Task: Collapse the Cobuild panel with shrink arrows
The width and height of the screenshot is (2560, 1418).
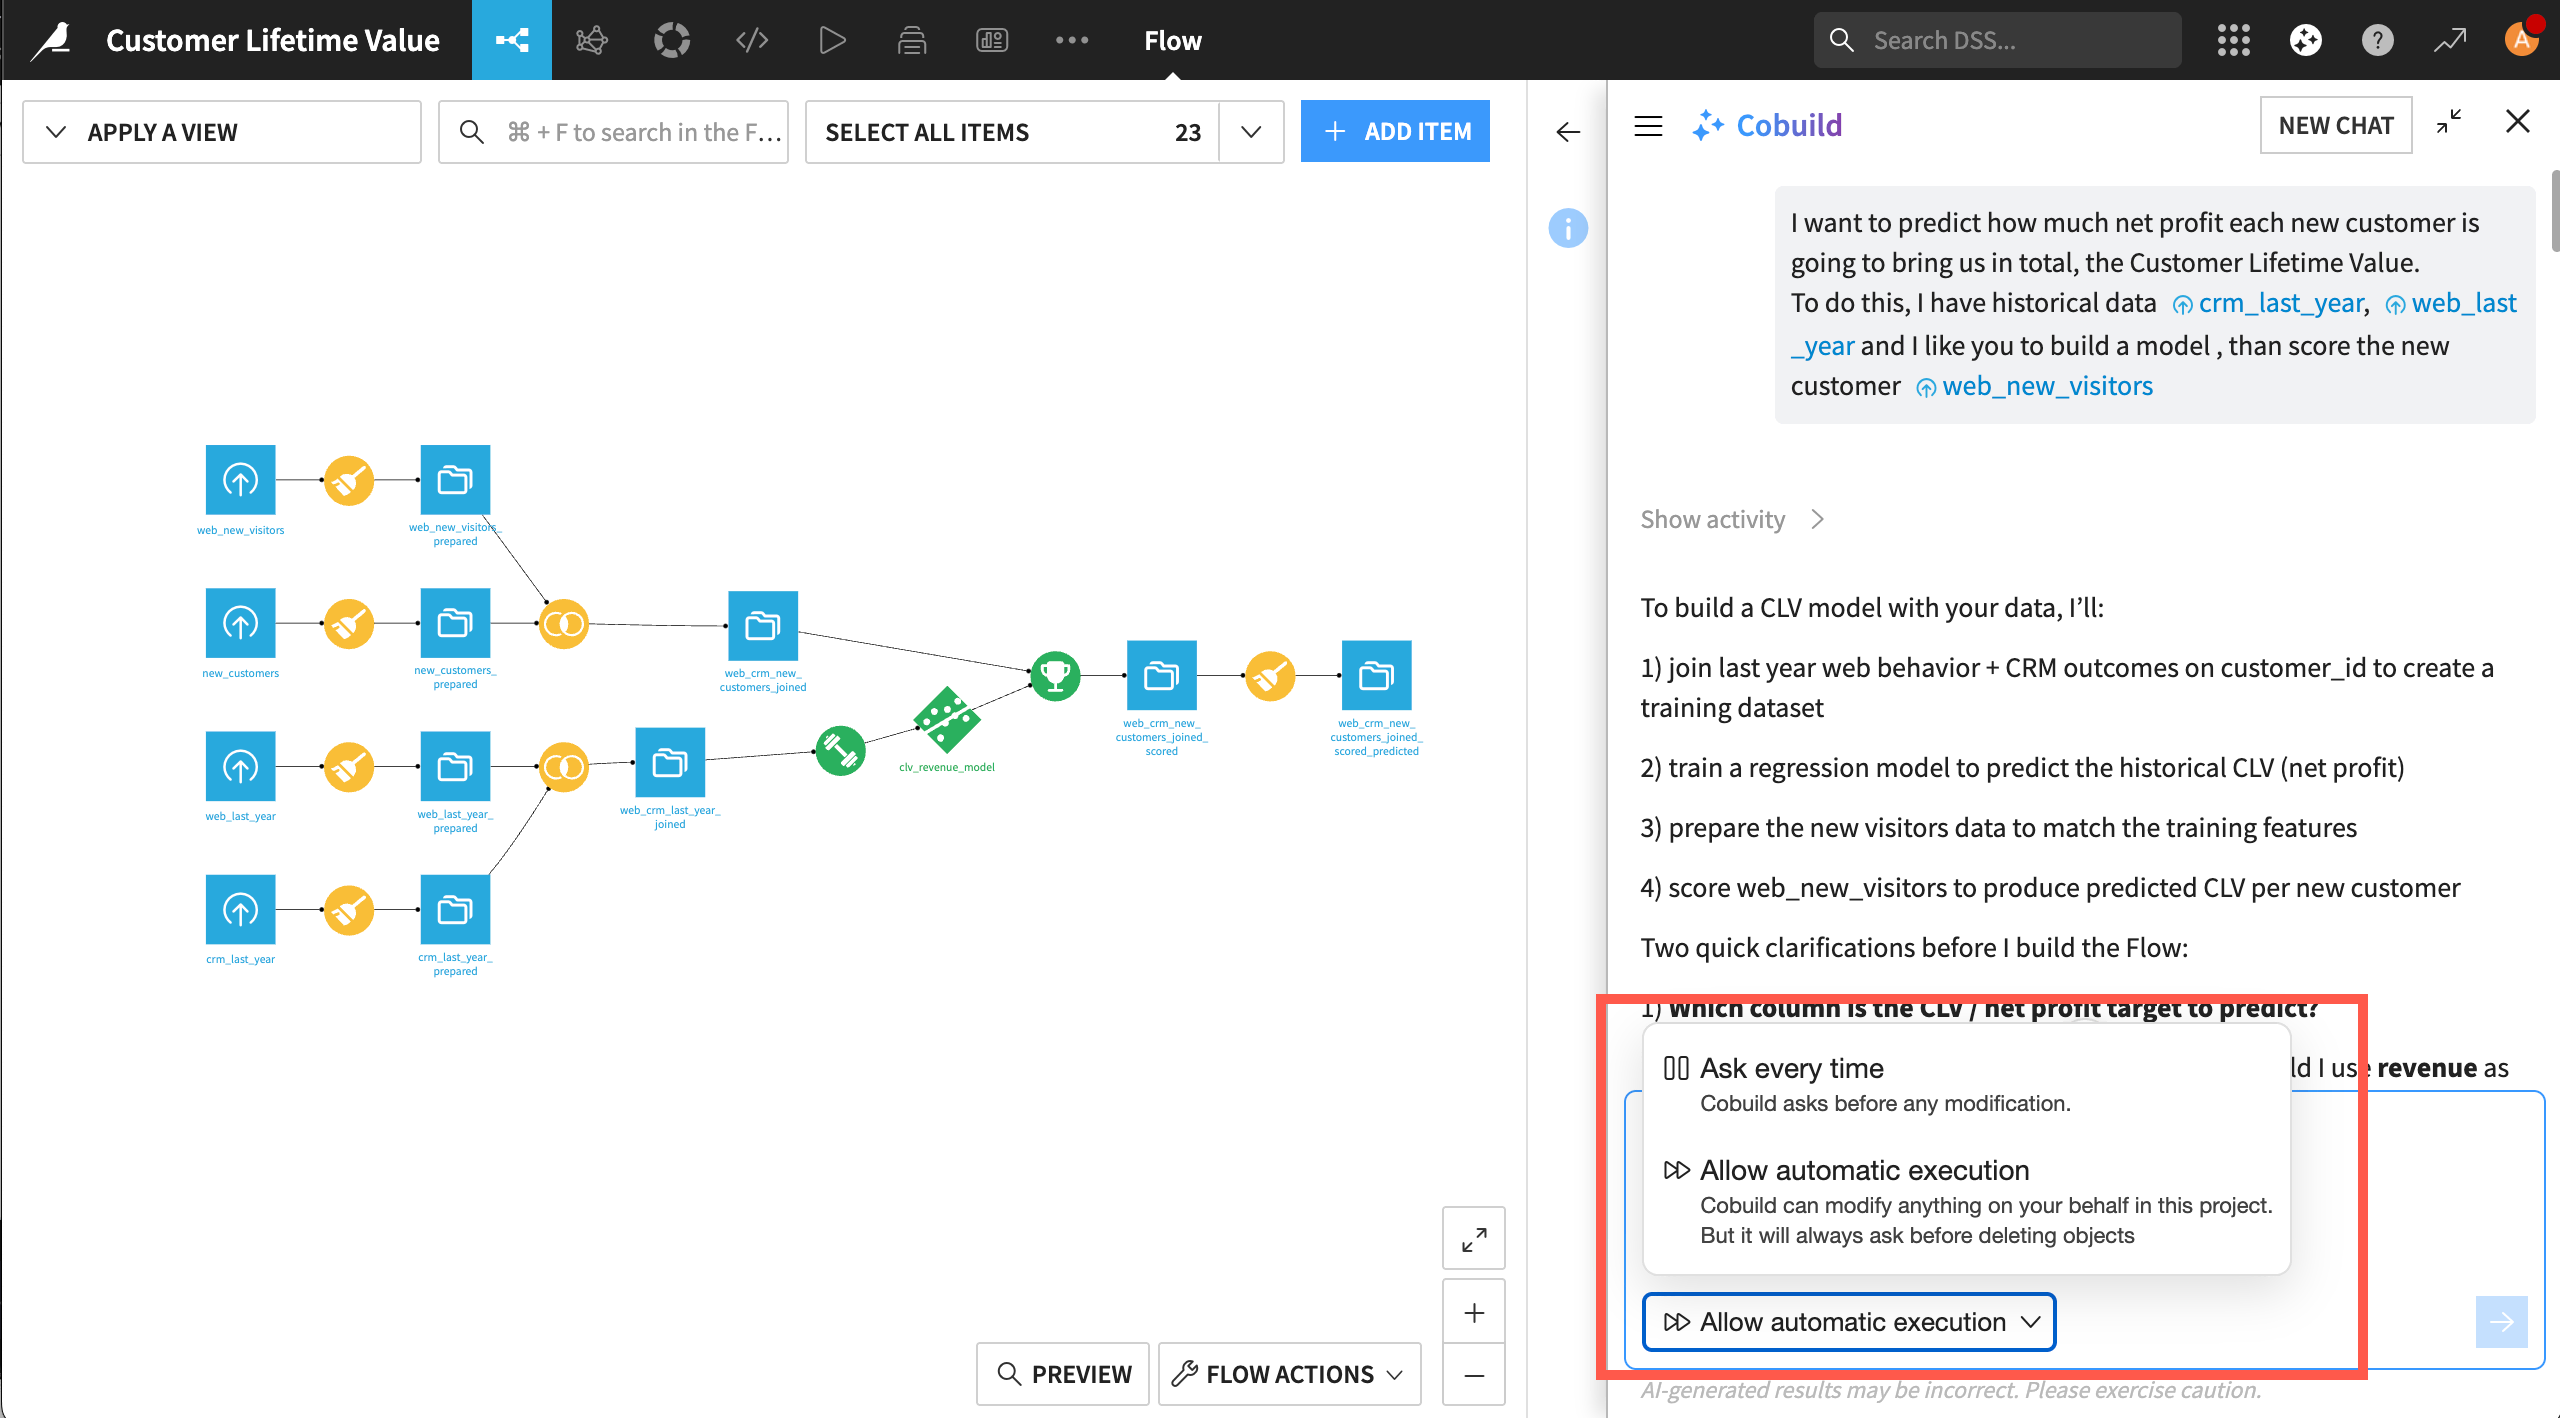Action: [x=2449, y=122]
